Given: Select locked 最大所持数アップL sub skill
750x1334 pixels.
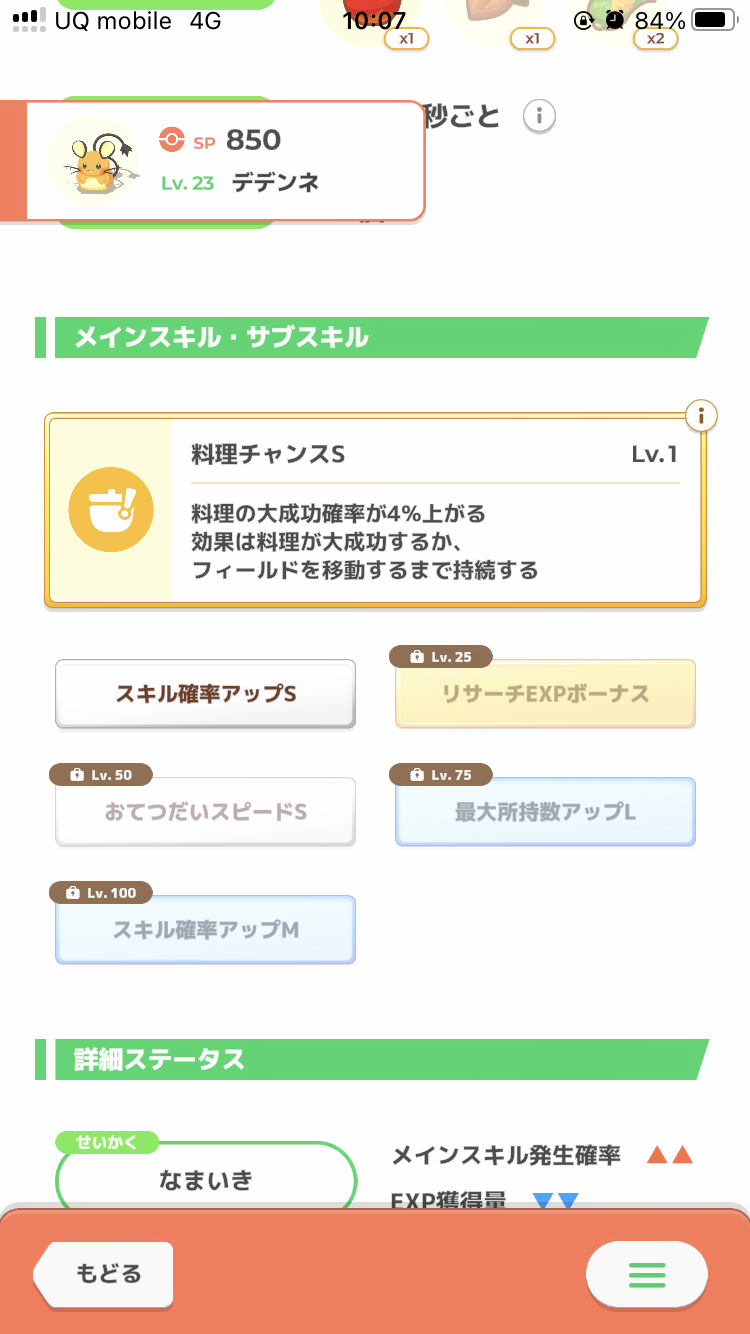Looking at the screenshot, I should (545, 812).
